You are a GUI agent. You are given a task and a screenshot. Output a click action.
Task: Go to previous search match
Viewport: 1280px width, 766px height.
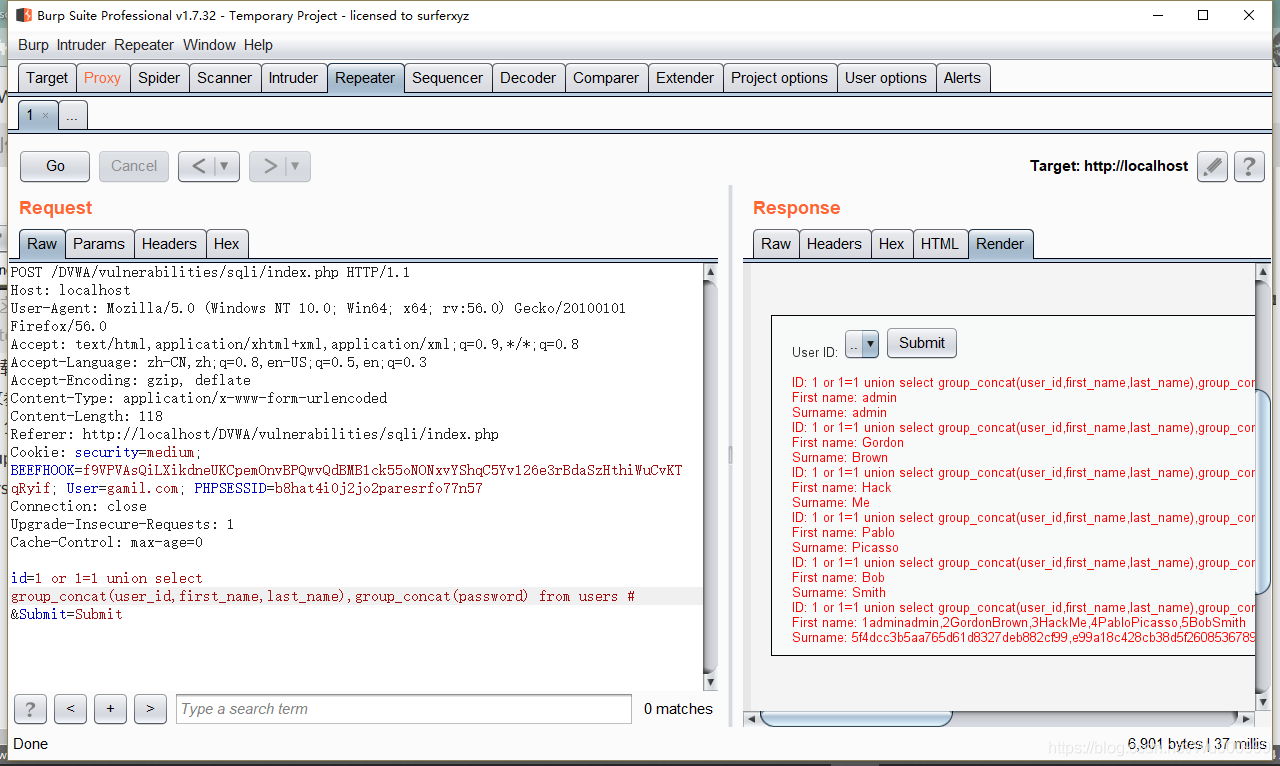[70, 709]
